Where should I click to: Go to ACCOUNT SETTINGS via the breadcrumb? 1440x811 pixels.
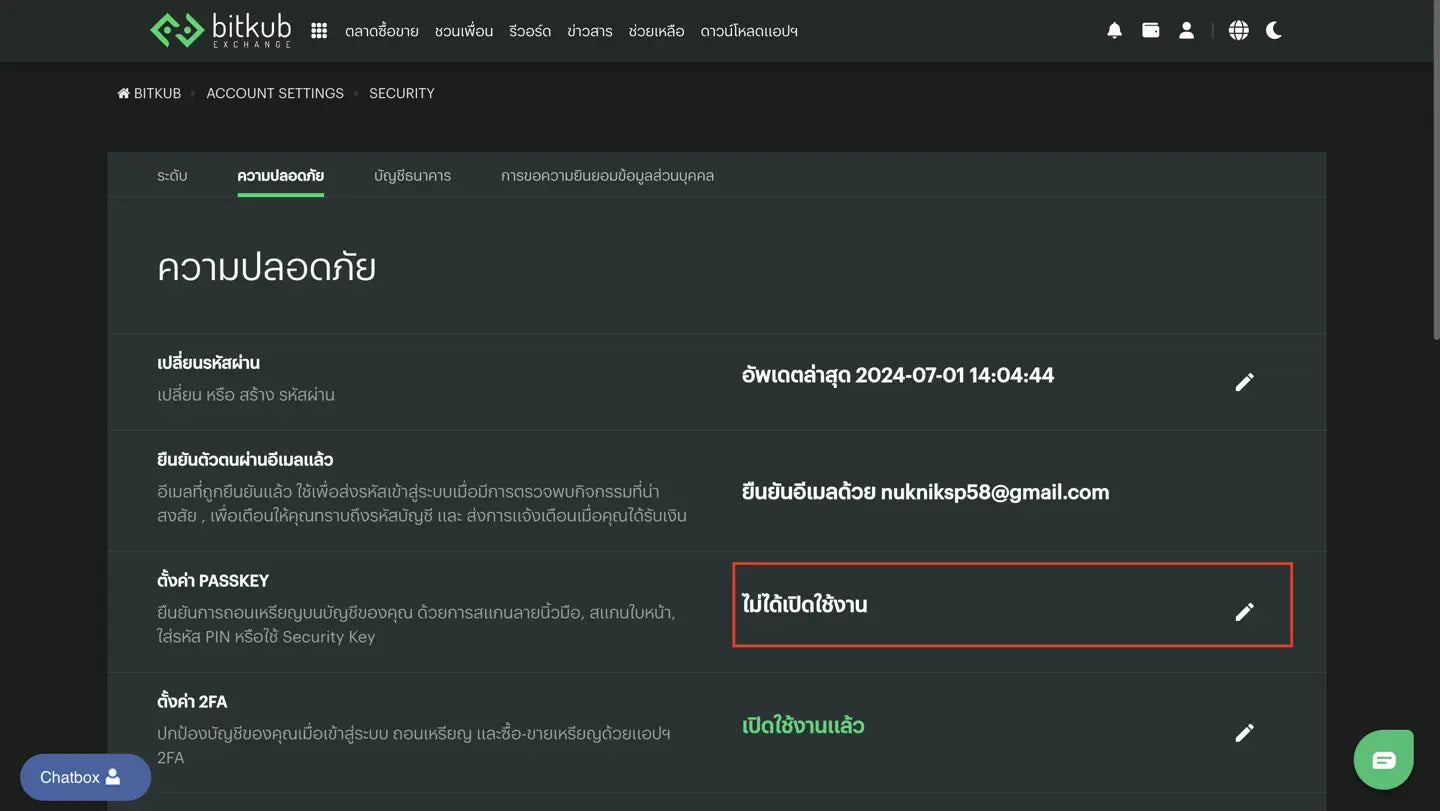point(274,92)
